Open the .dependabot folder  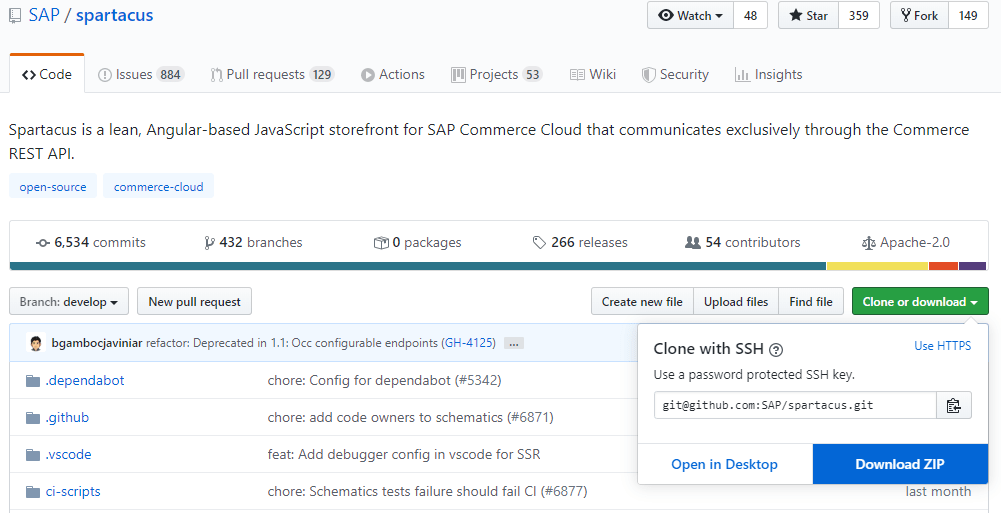pyautogui.click(x=85, y=380)
